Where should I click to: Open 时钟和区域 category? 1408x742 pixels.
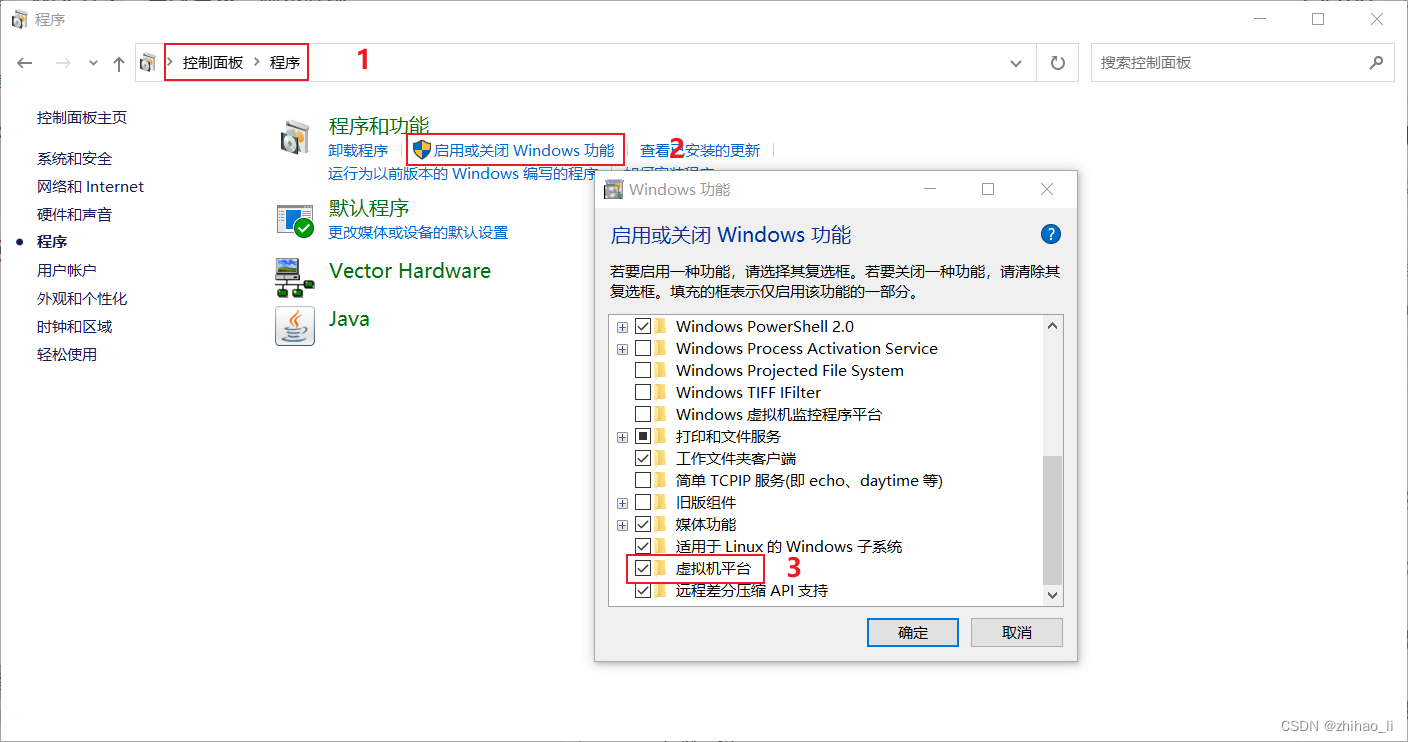[x=74, y=326]
